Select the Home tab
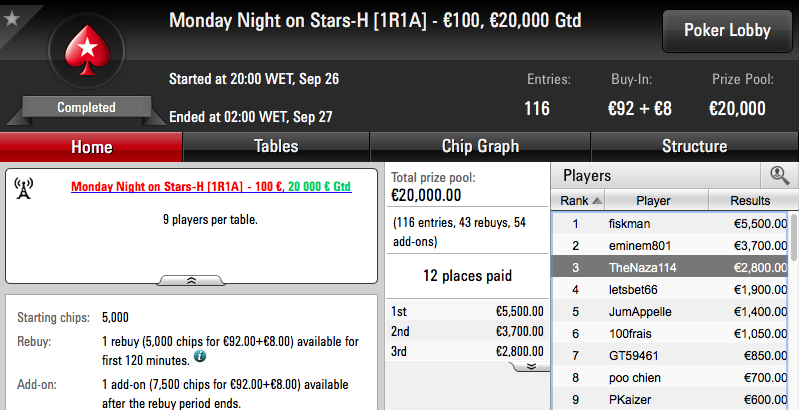Image resolution: width=799 pixels, height=410 pixels. [x=91, y=147]
